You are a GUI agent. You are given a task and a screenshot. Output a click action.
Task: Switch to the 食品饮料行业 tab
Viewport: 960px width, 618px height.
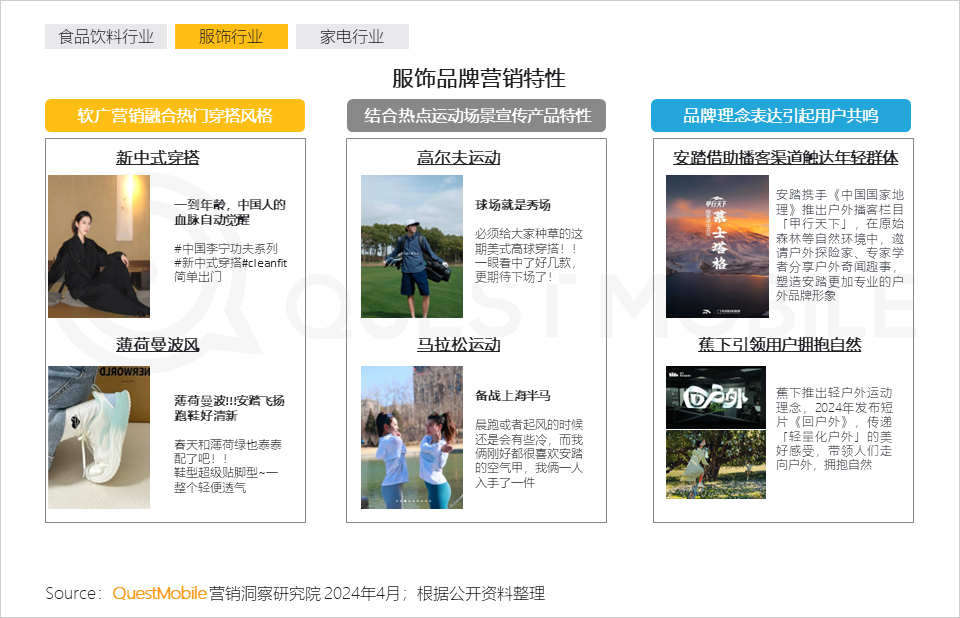pos(106,37)
